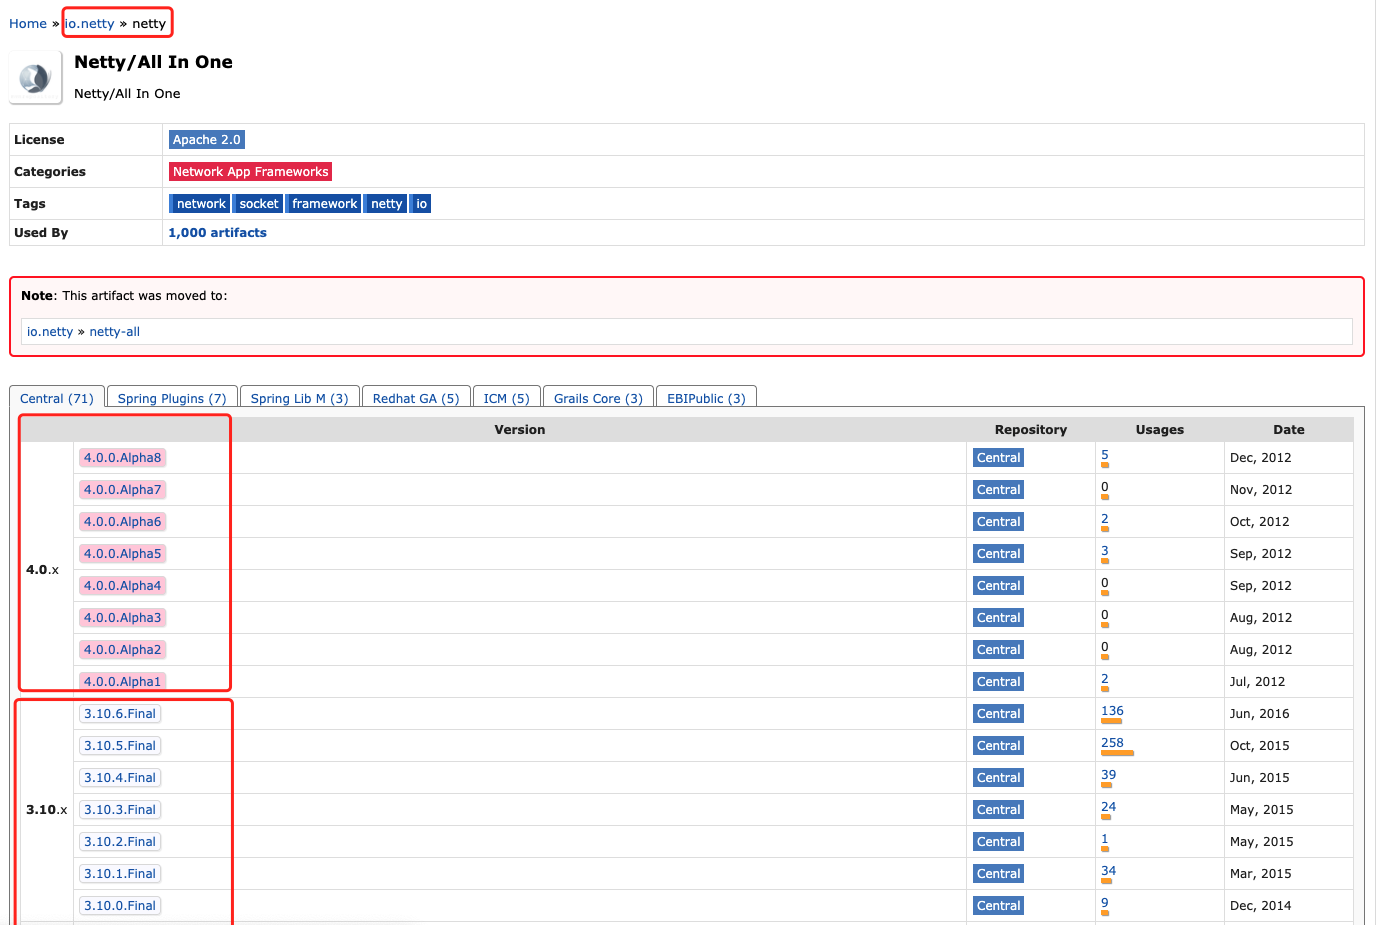
Task: Switch to Spring Plugins (7) tab
Action: [x=172, y=398]
